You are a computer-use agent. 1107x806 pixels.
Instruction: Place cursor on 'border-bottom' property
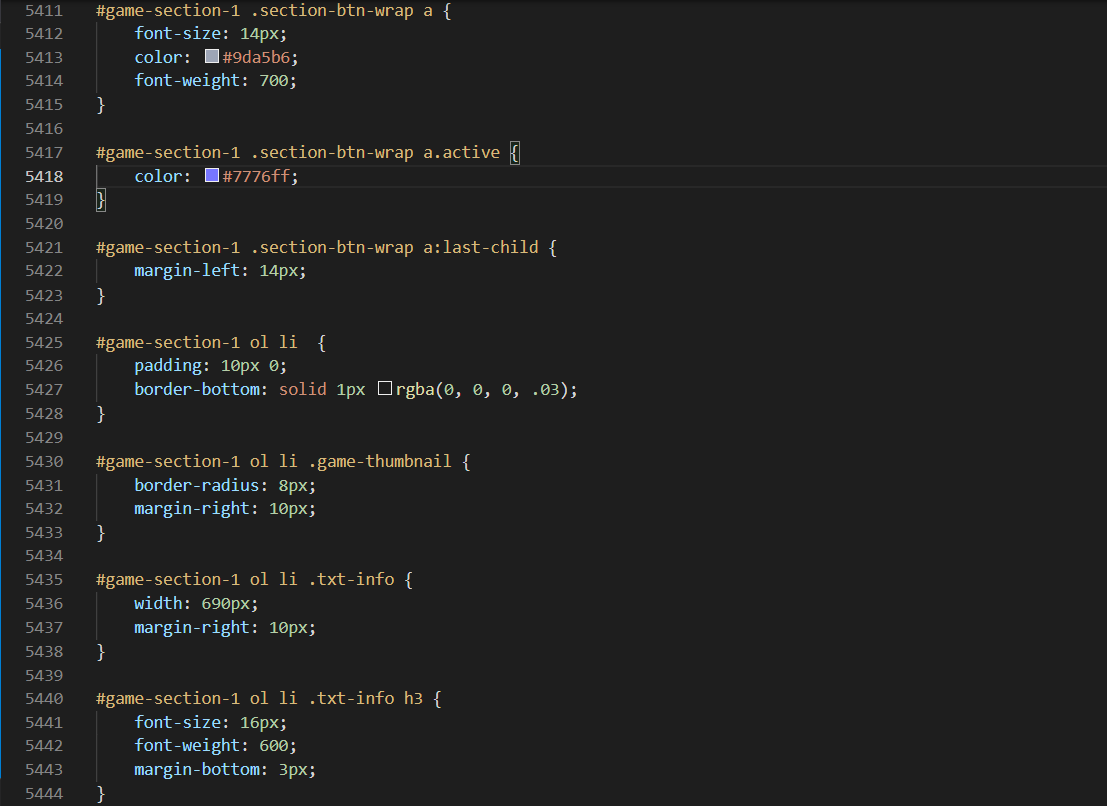[x=197, y=390]
